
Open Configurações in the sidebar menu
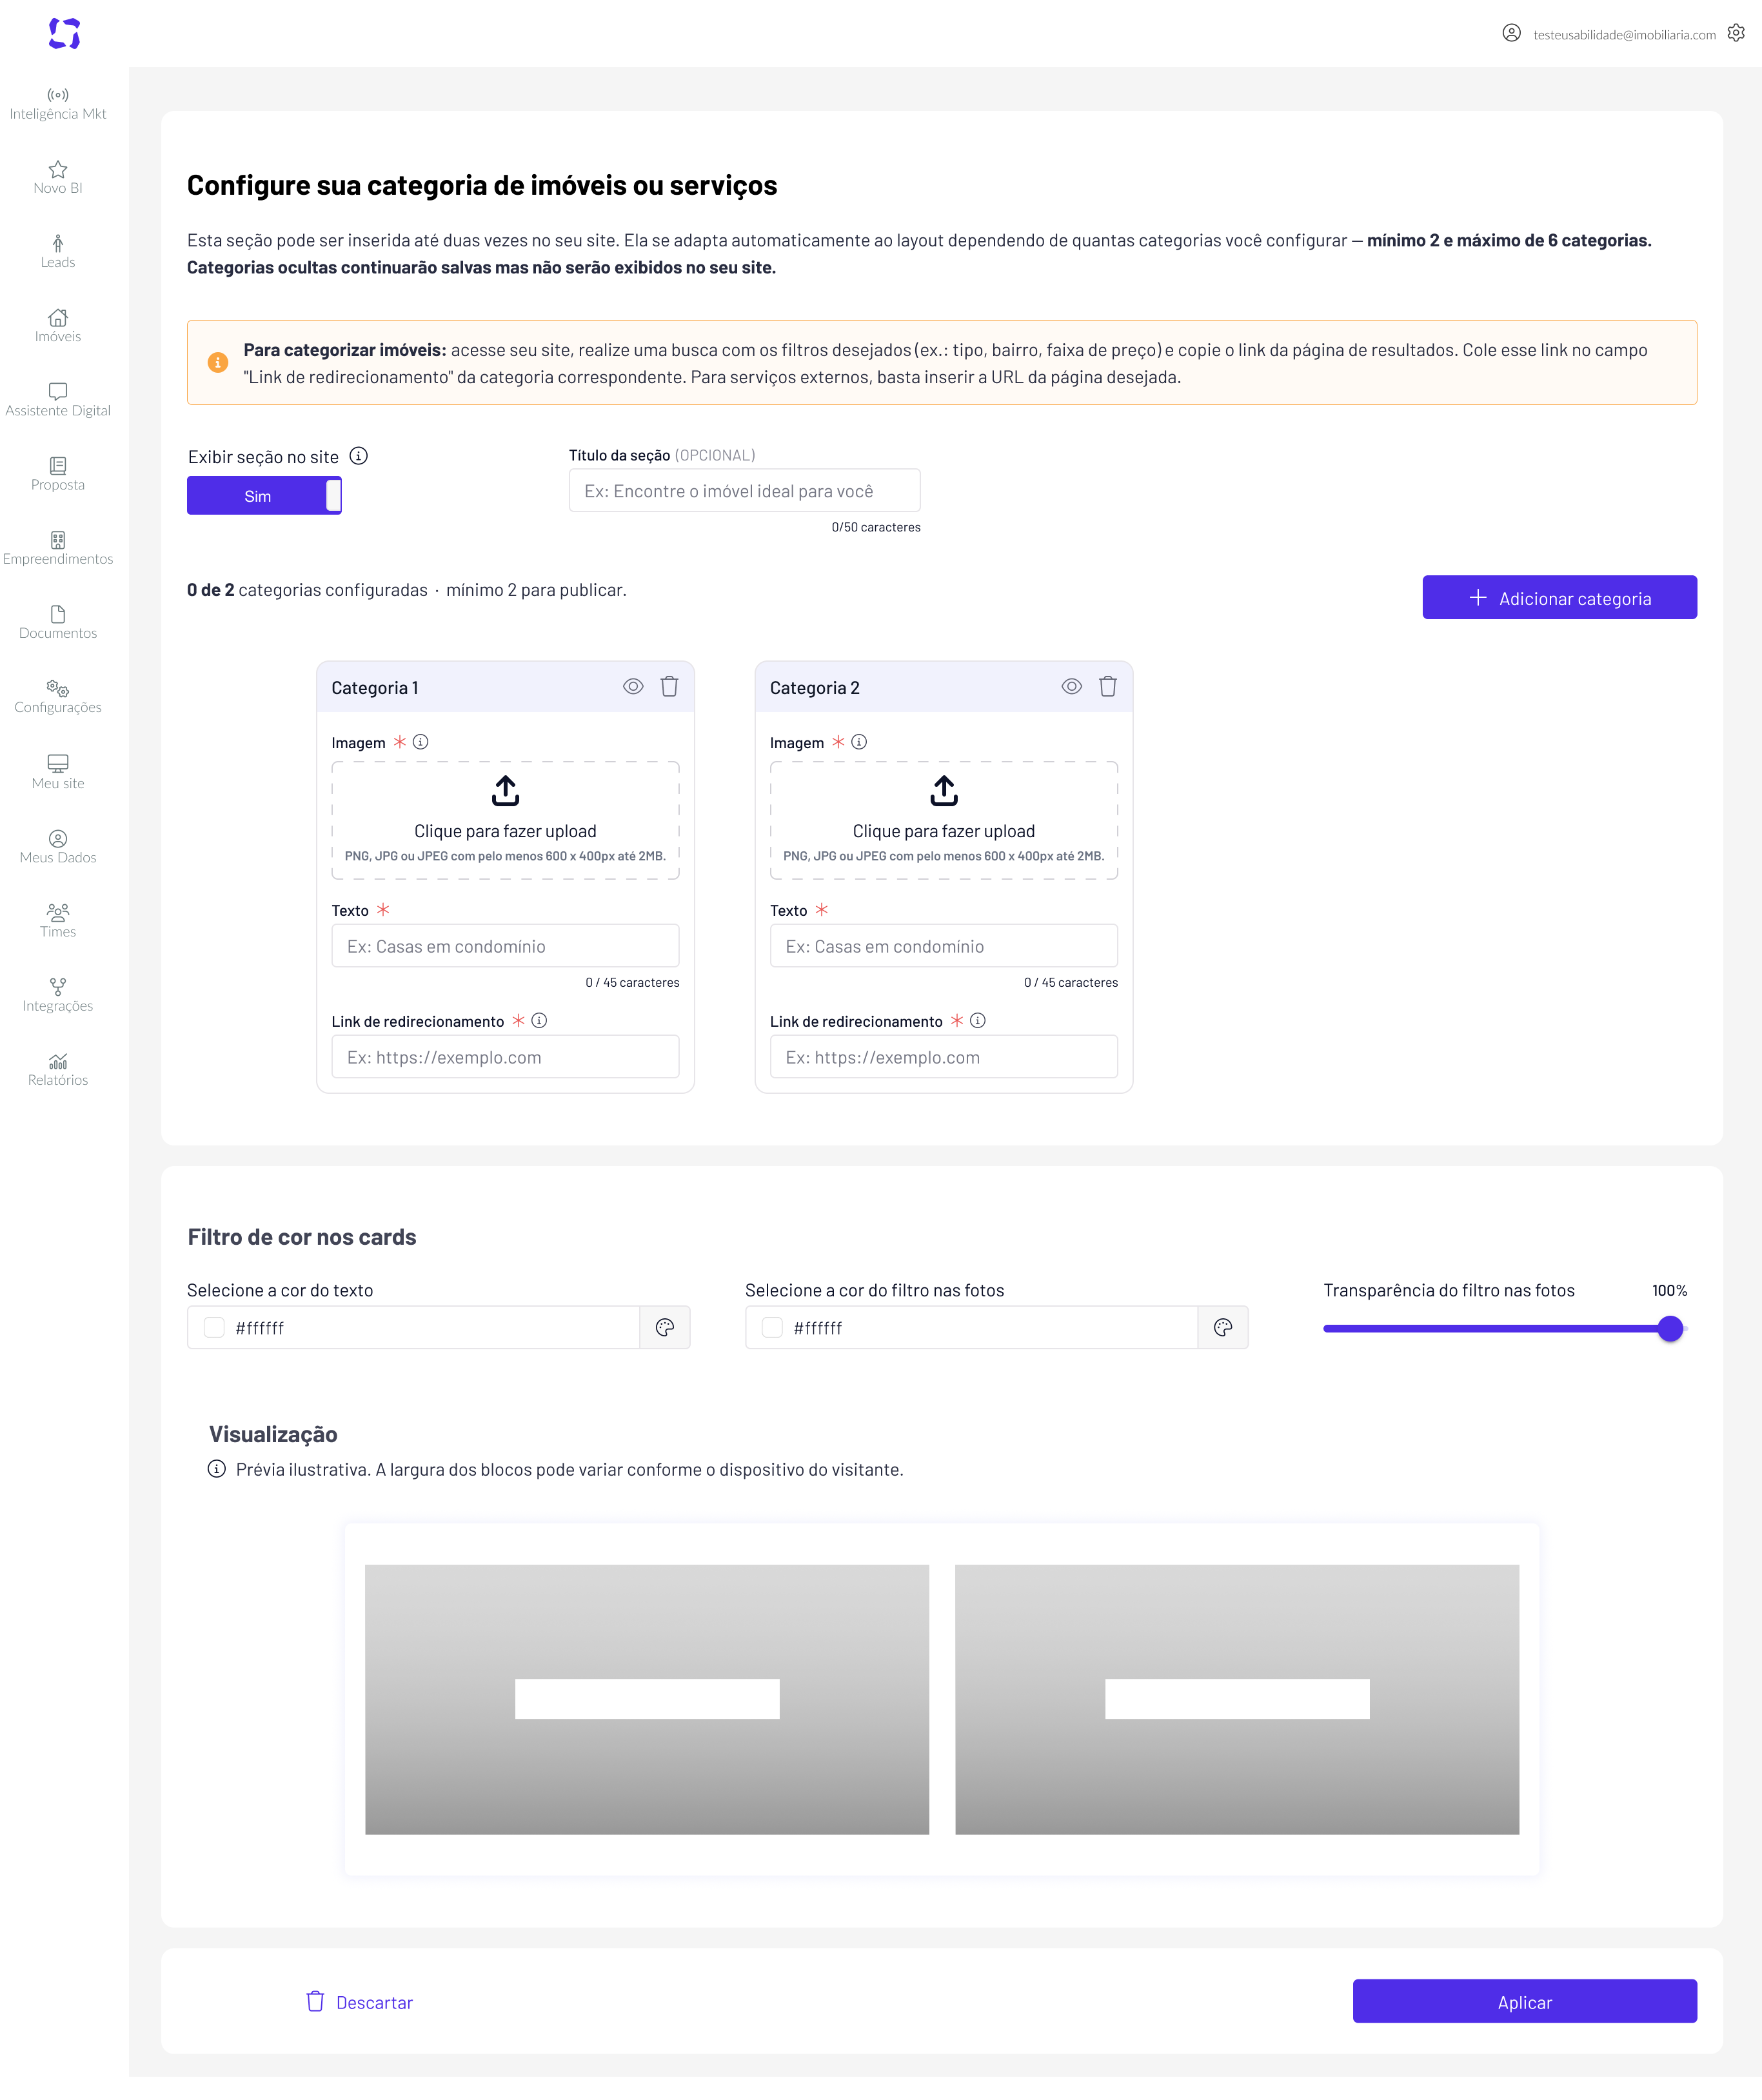tap(58, 697)
